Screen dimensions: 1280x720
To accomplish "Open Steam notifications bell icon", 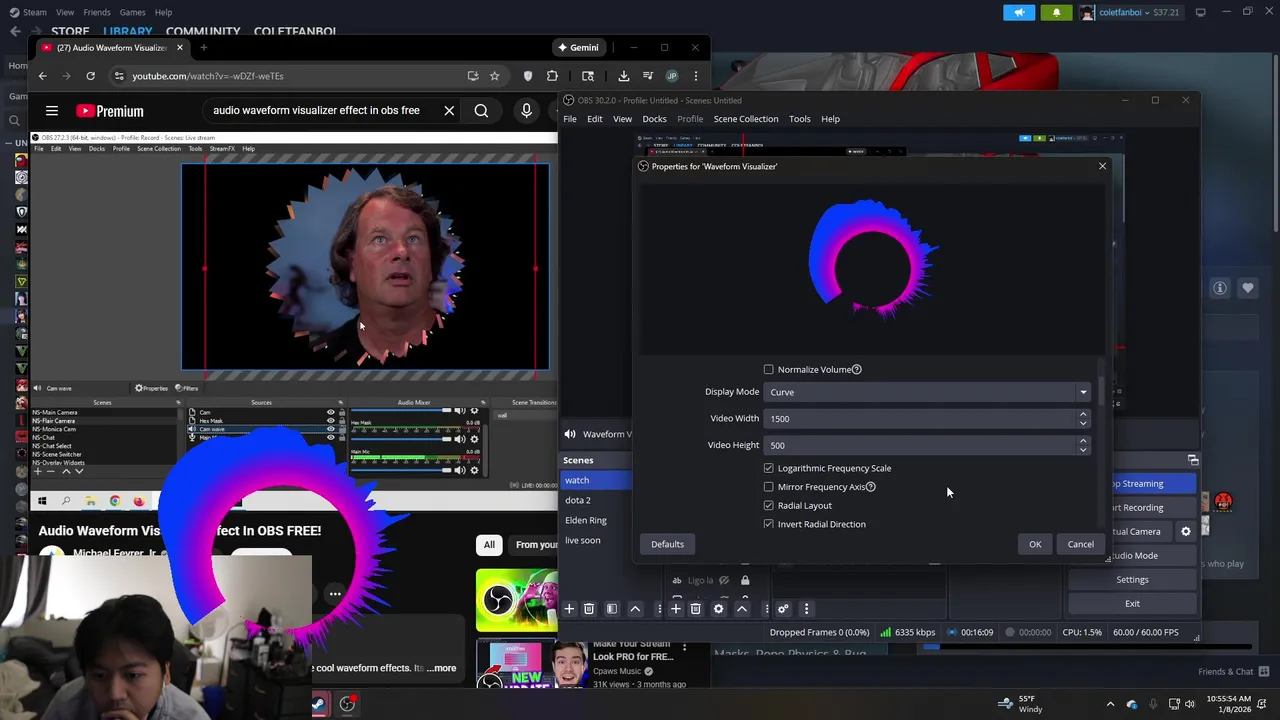I will pyautogui.click(x=1056, y=12).
